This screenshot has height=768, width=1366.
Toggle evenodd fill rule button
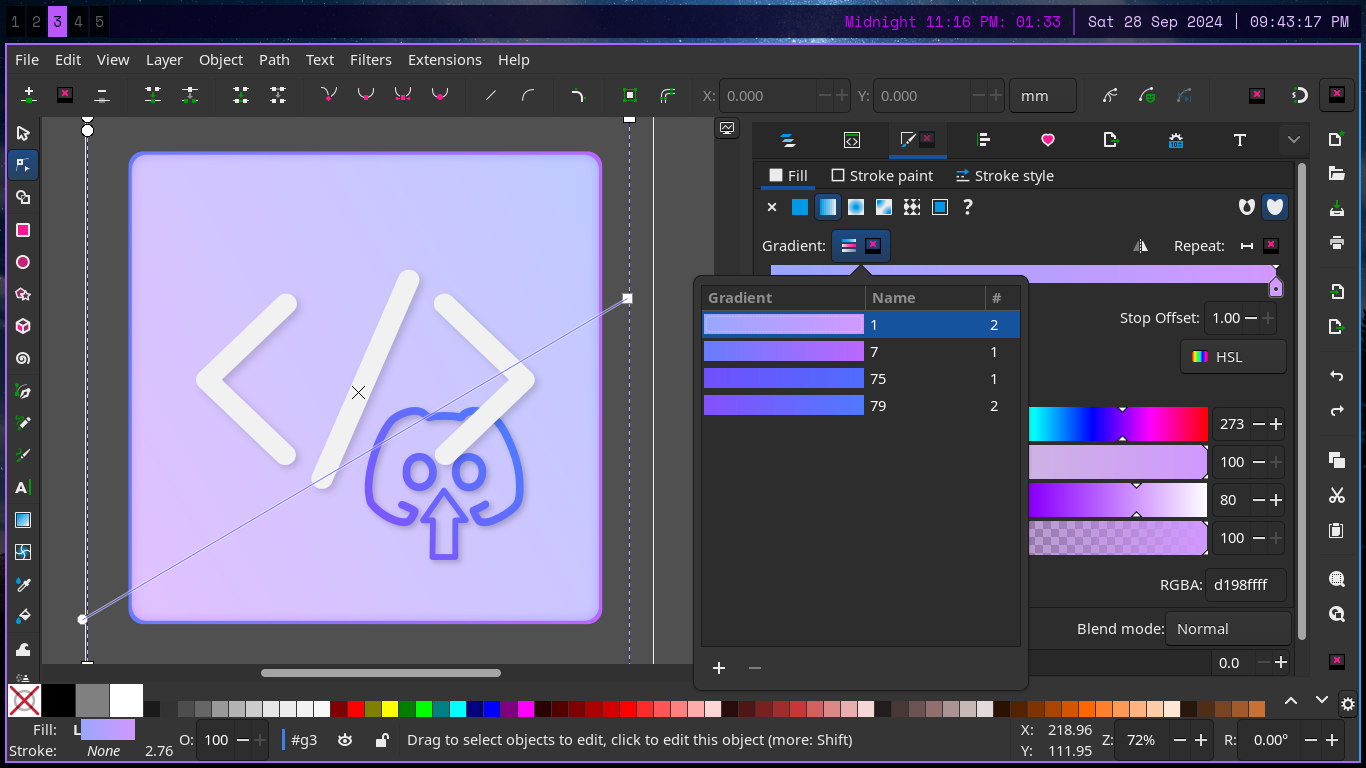click(x=1246, y=207)
